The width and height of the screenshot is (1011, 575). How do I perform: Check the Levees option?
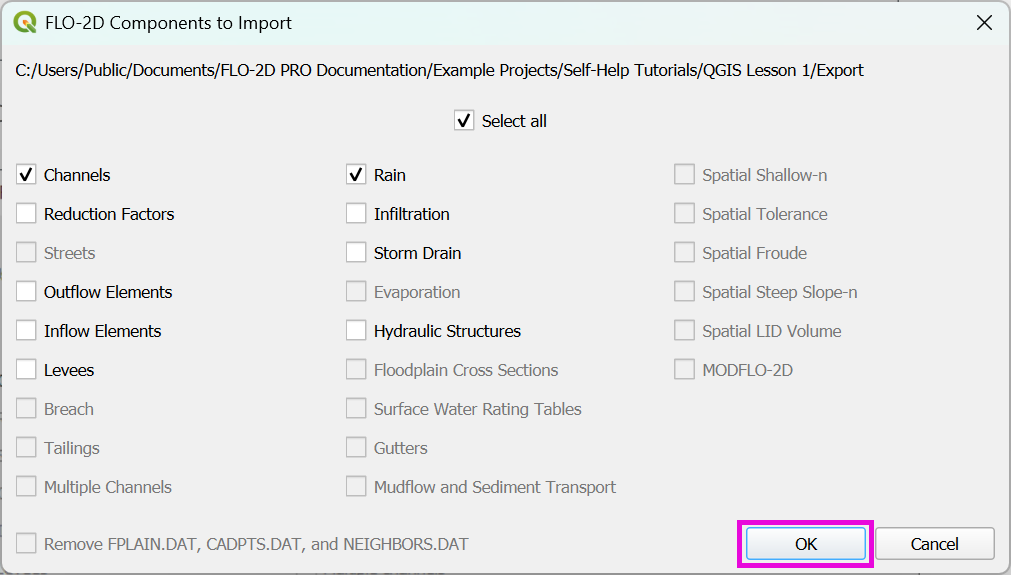[x=26, y=370]
